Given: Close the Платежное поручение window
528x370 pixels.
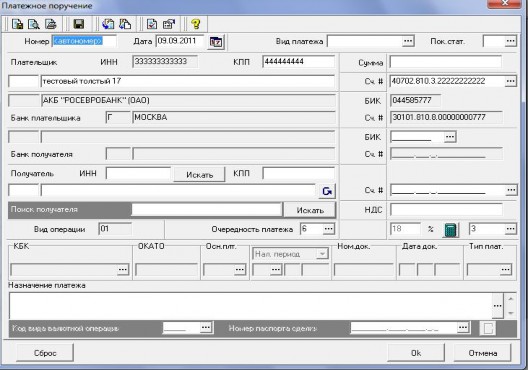Looking at the screenshot, I should 504,3.
